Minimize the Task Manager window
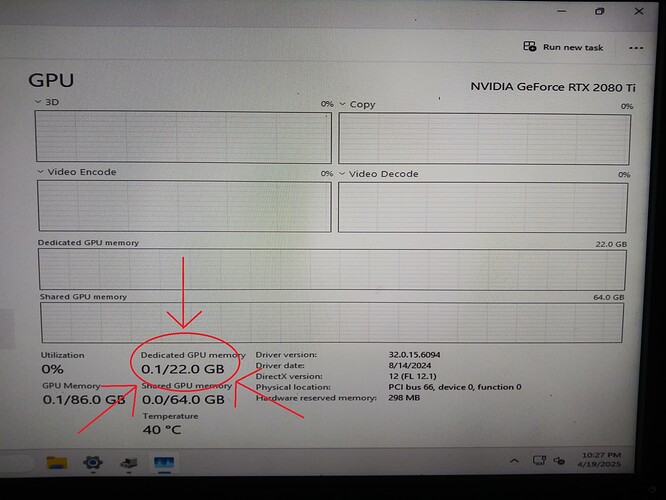 pos(562,11)
